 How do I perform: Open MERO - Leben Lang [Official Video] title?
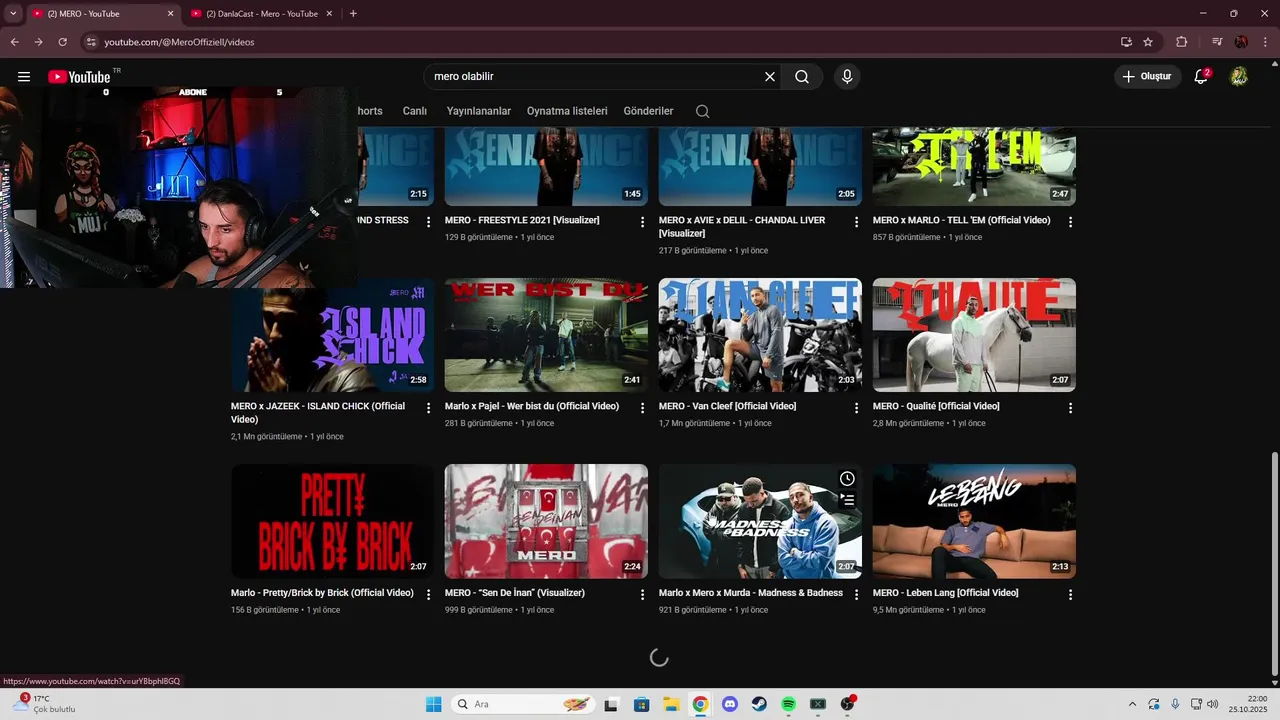click(x=945, y=593)
